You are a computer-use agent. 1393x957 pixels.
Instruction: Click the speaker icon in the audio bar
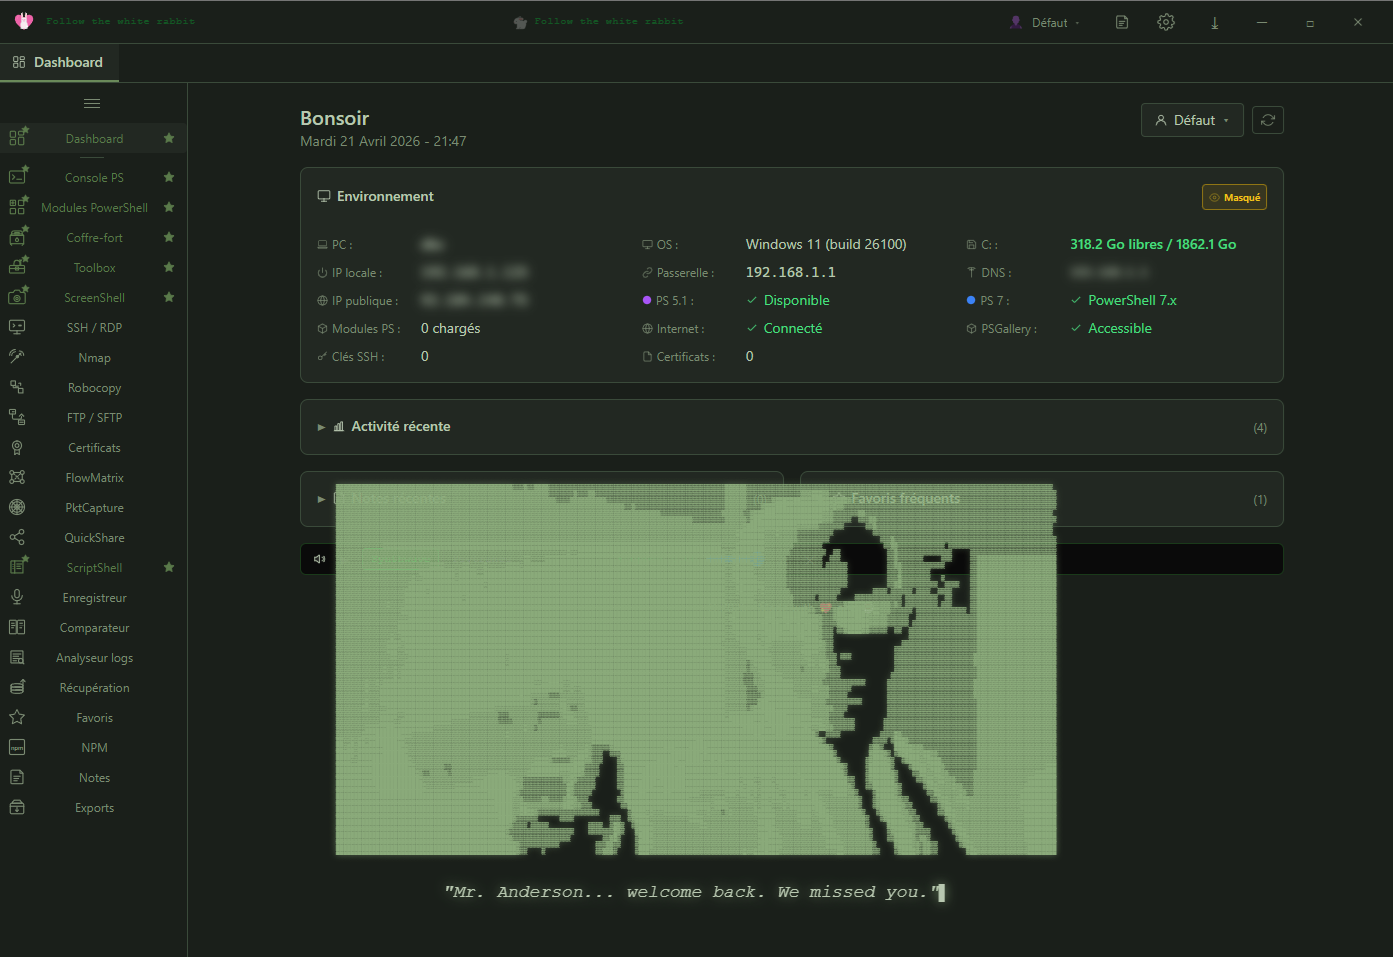(x=320, y=559)
